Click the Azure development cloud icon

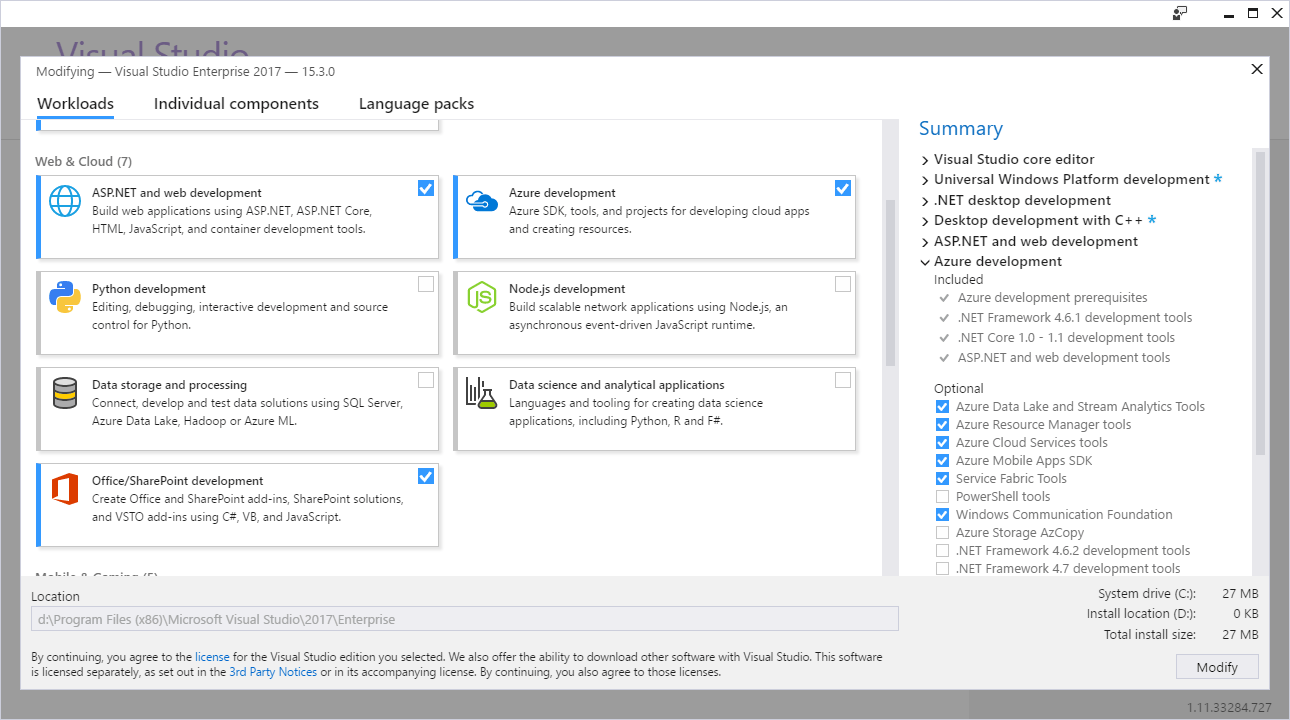[482, 202]
